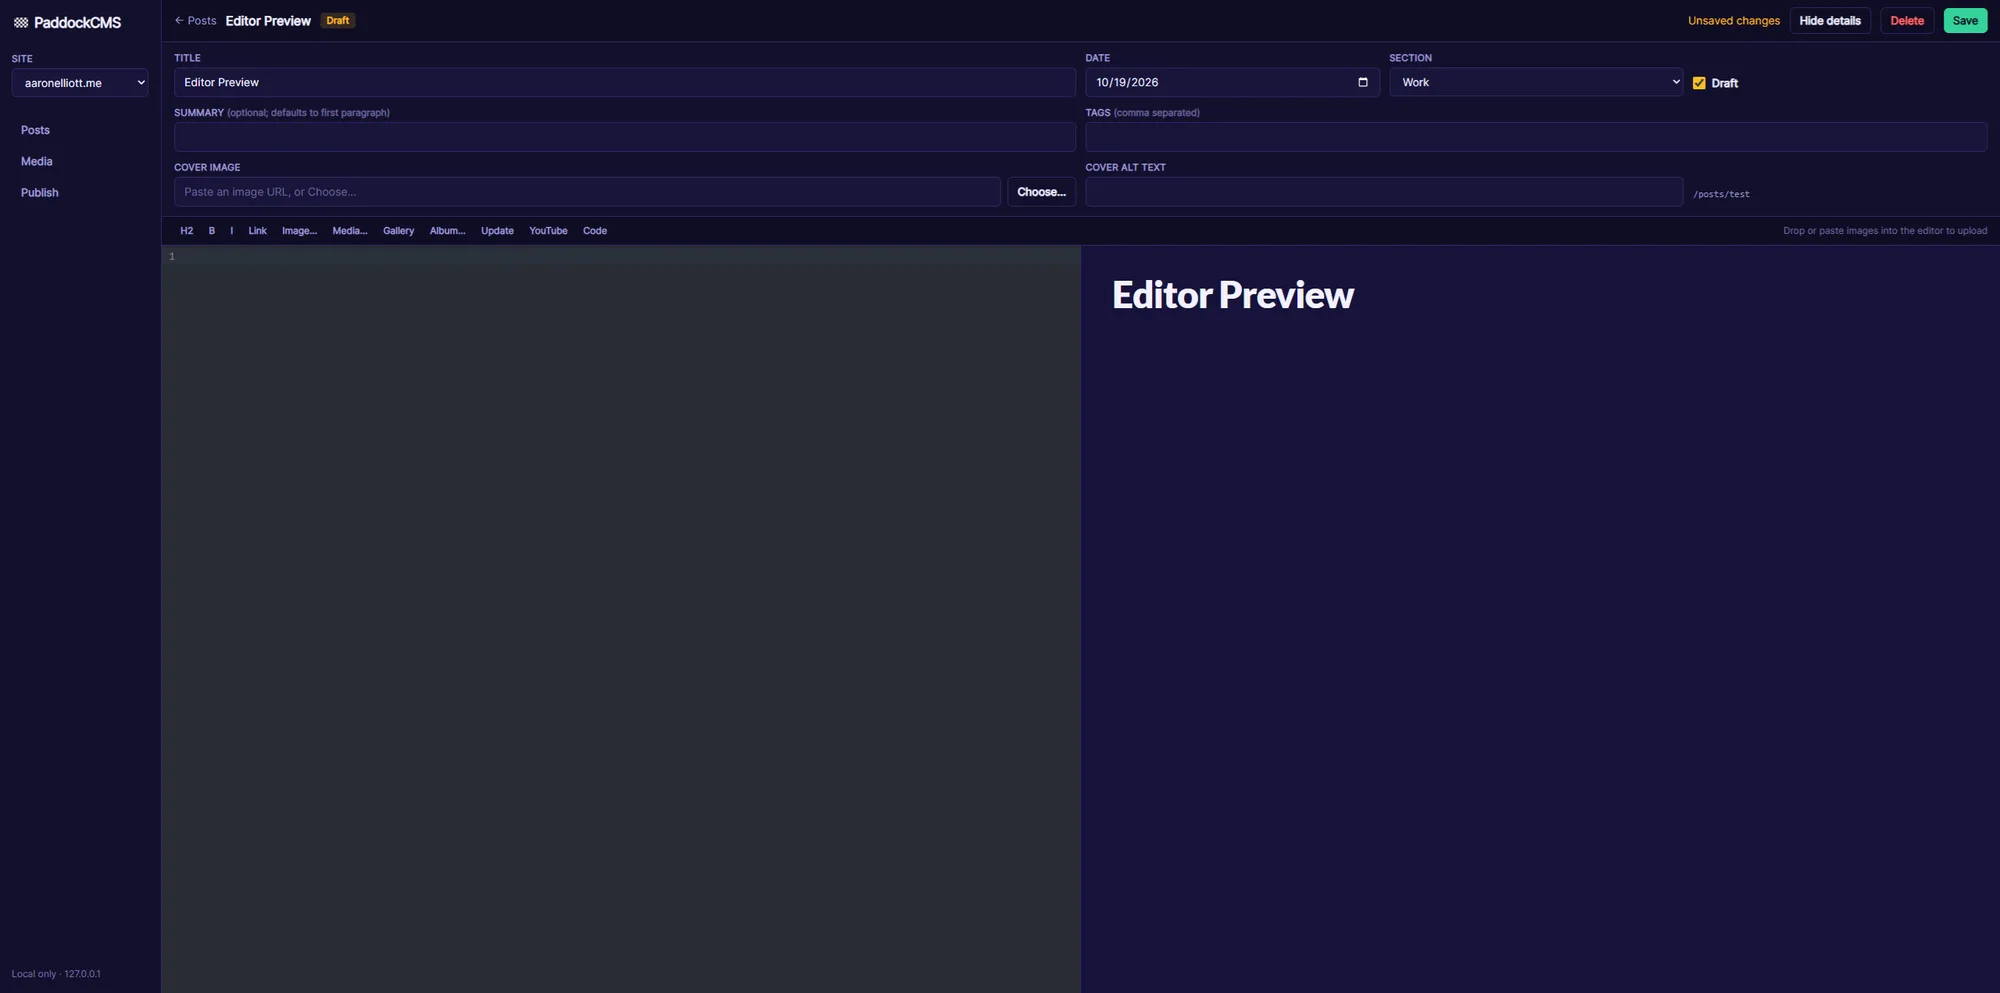Apply italic with the I toolbar button

click(x=232, y=231)
